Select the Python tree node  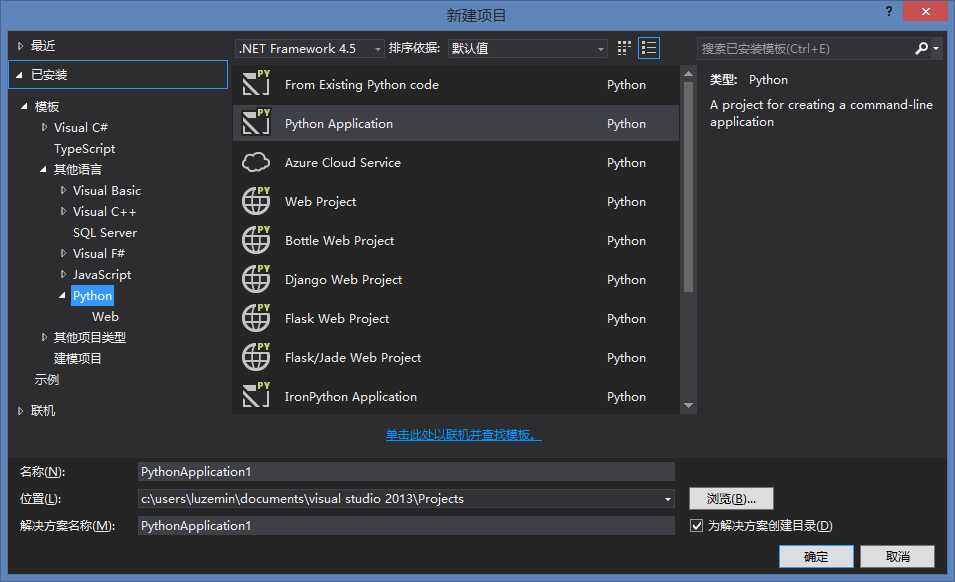tap(93, 296)
